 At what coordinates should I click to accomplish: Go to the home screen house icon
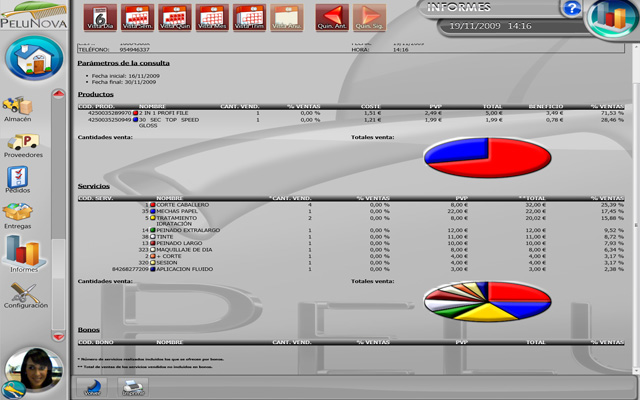[x=34, y=58]
